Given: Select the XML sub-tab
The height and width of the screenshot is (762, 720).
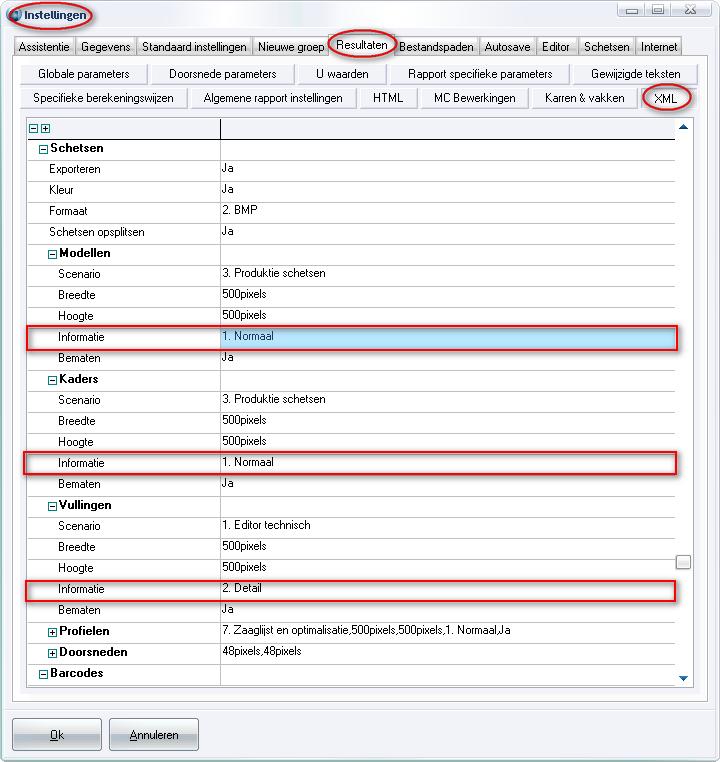Looking at the screenshot, I should pyautogui.click(x=665, y=98).
